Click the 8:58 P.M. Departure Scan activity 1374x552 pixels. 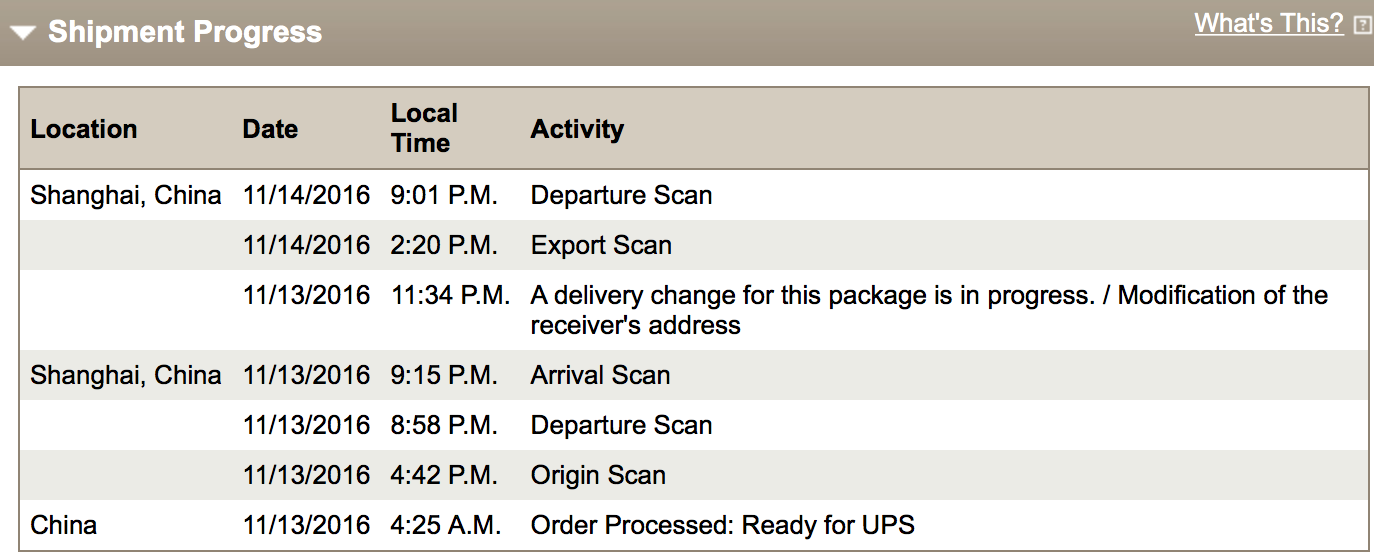coord(621,425)
